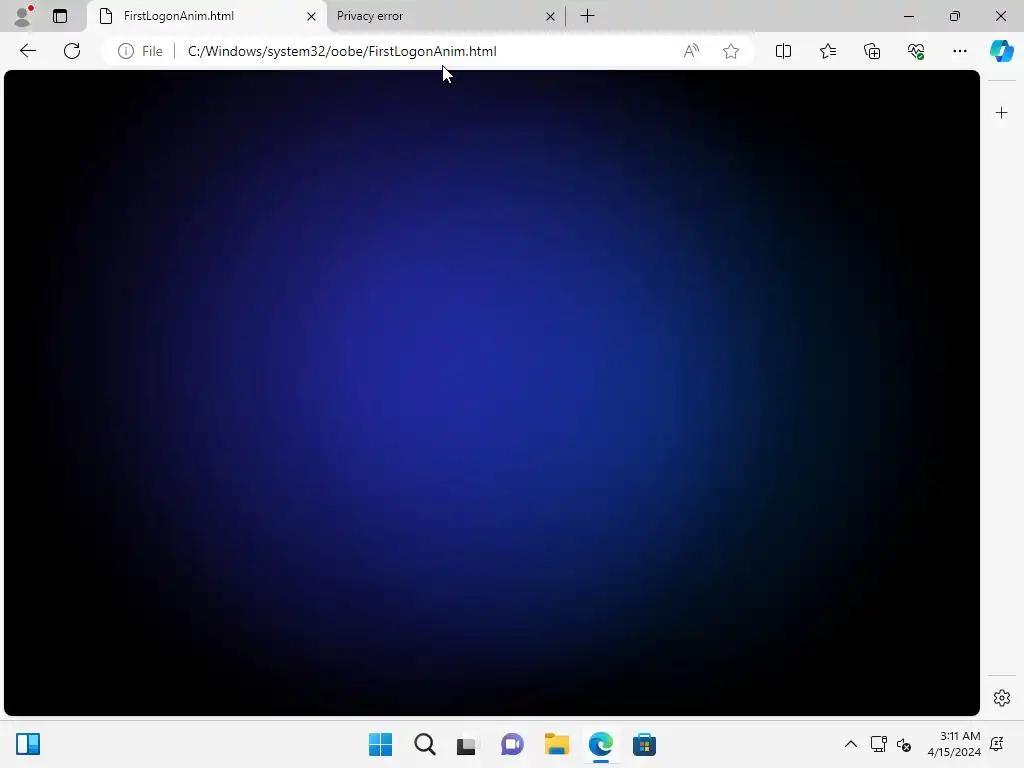
Task: Activate Read aloud icon in address bar
Action: tap(691, 51)
